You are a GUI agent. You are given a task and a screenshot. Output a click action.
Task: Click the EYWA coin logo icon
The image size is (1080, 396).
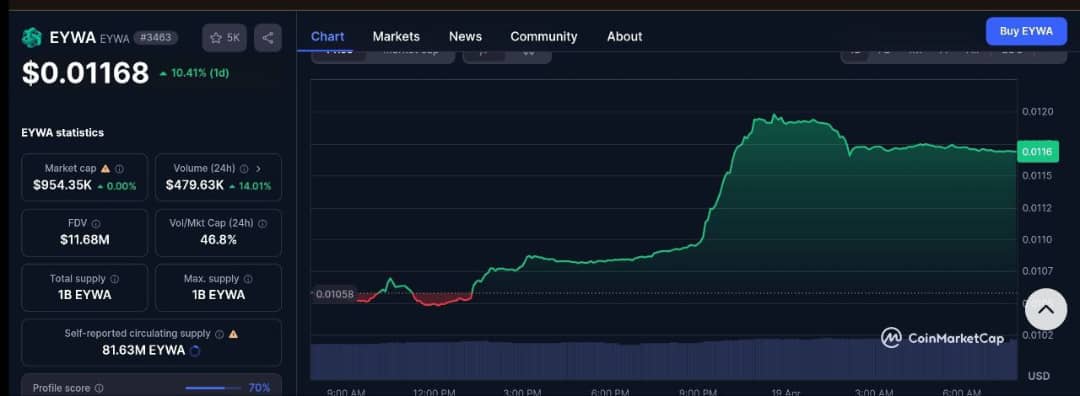pyautogui.click(x=32, y=37)
